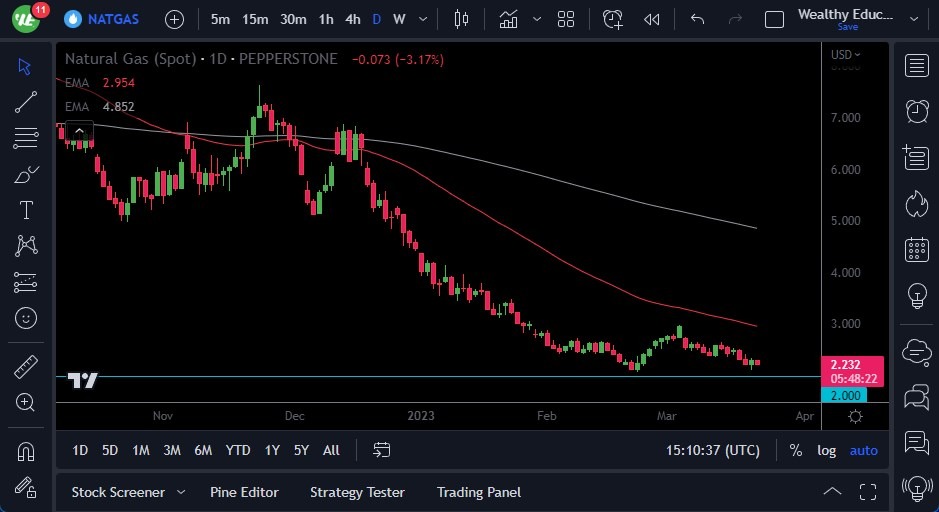
Task: Switch to 1h timeframe
Action: (x=326, y=19)
